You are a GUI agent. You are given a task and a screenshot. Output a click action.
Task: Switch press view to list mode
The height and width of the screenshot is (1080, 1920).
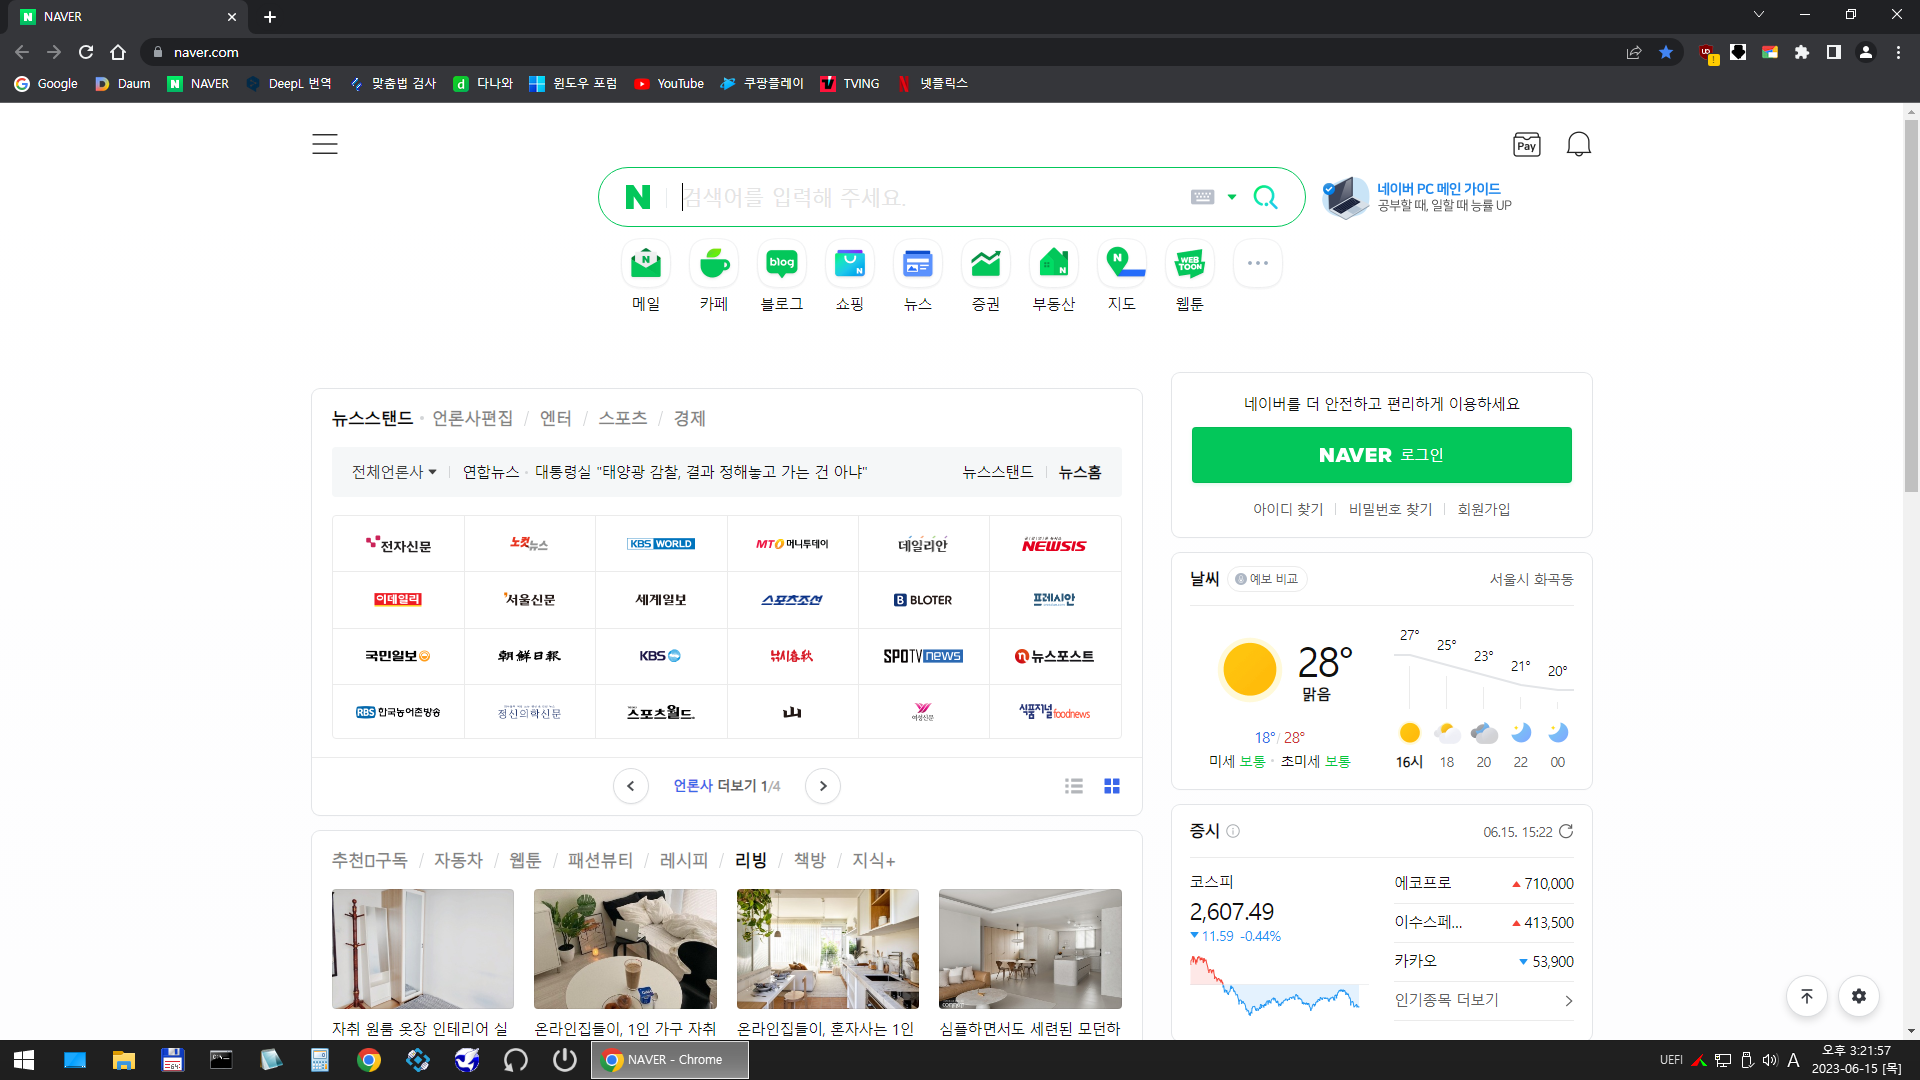tap(1074, 786)
